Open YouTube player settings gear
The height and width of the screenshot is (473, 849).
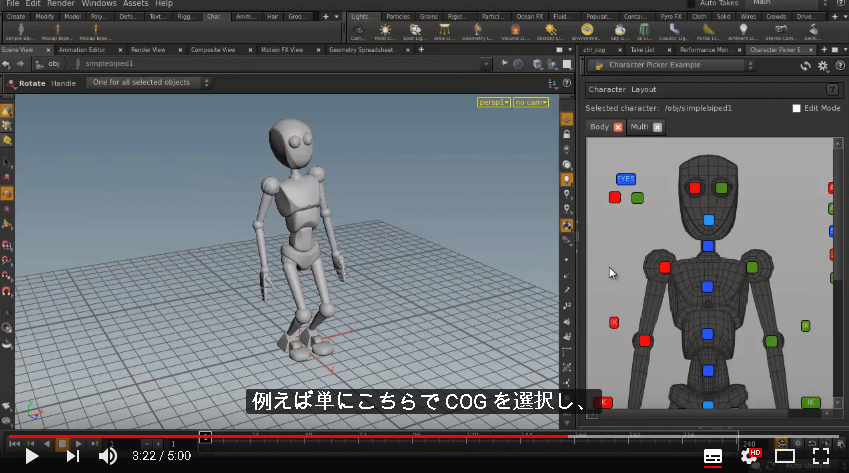(750, 456)
